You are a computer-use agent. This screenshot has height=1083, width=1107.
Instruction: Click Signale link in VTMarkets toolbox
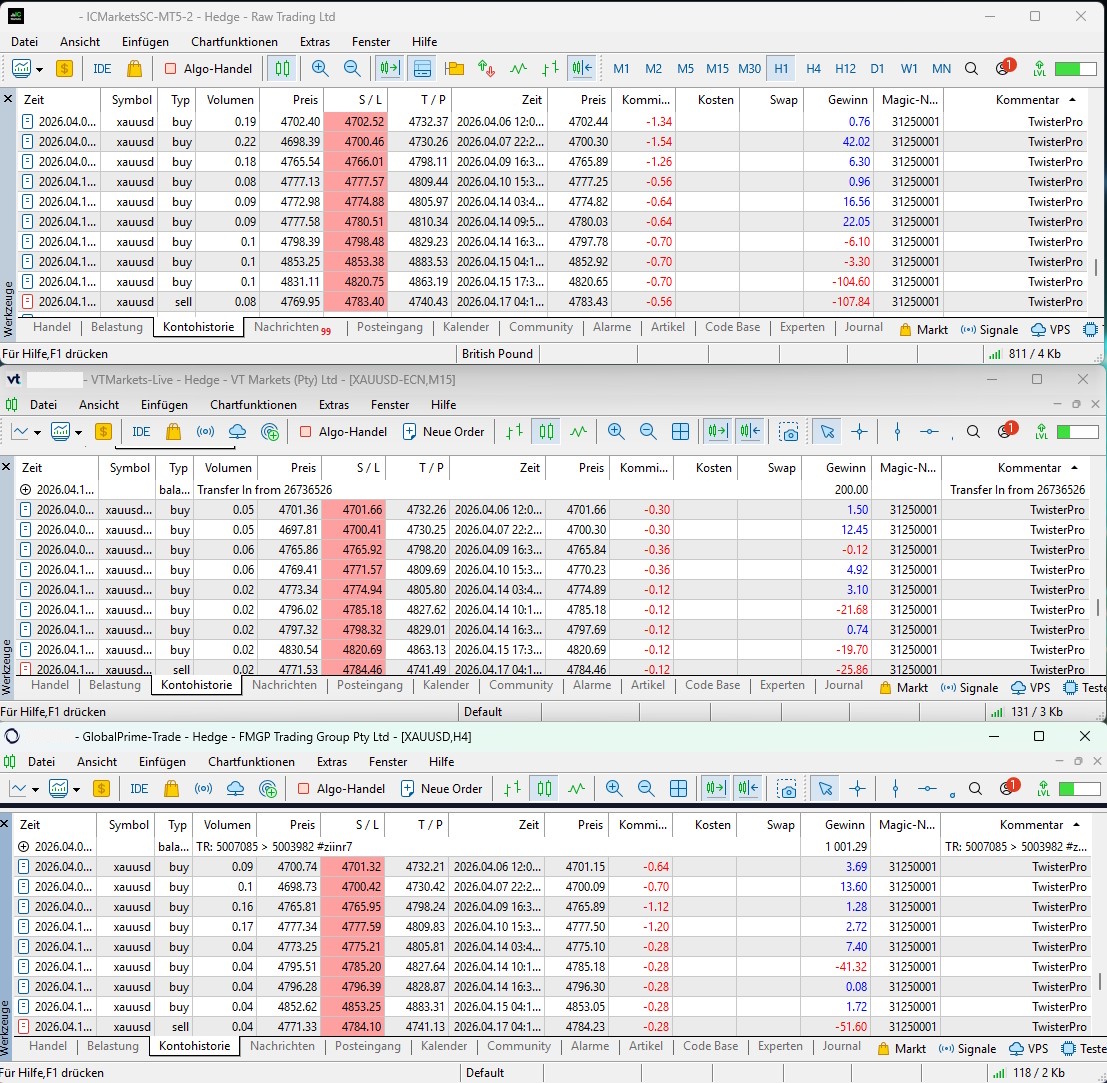(x=969, y=688)
